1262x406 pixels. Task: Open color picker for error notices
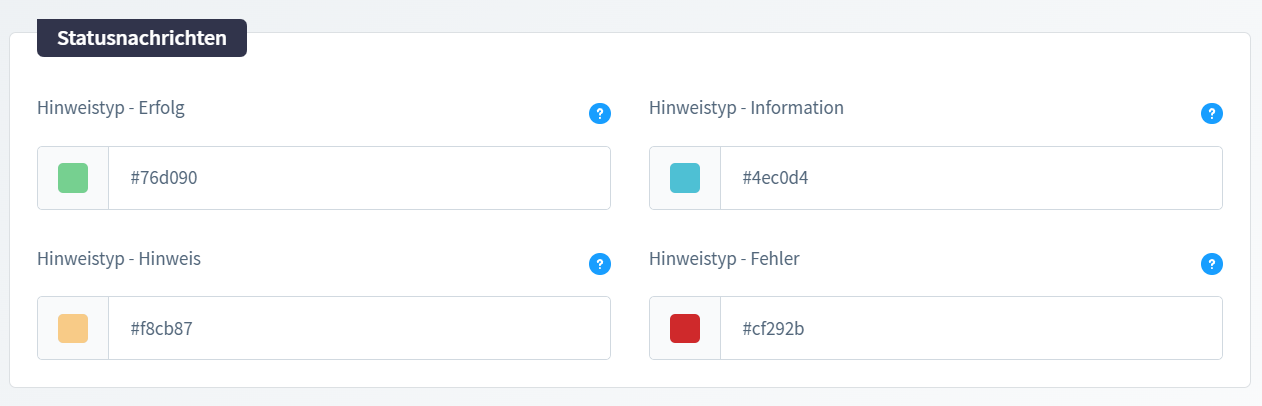685,328
